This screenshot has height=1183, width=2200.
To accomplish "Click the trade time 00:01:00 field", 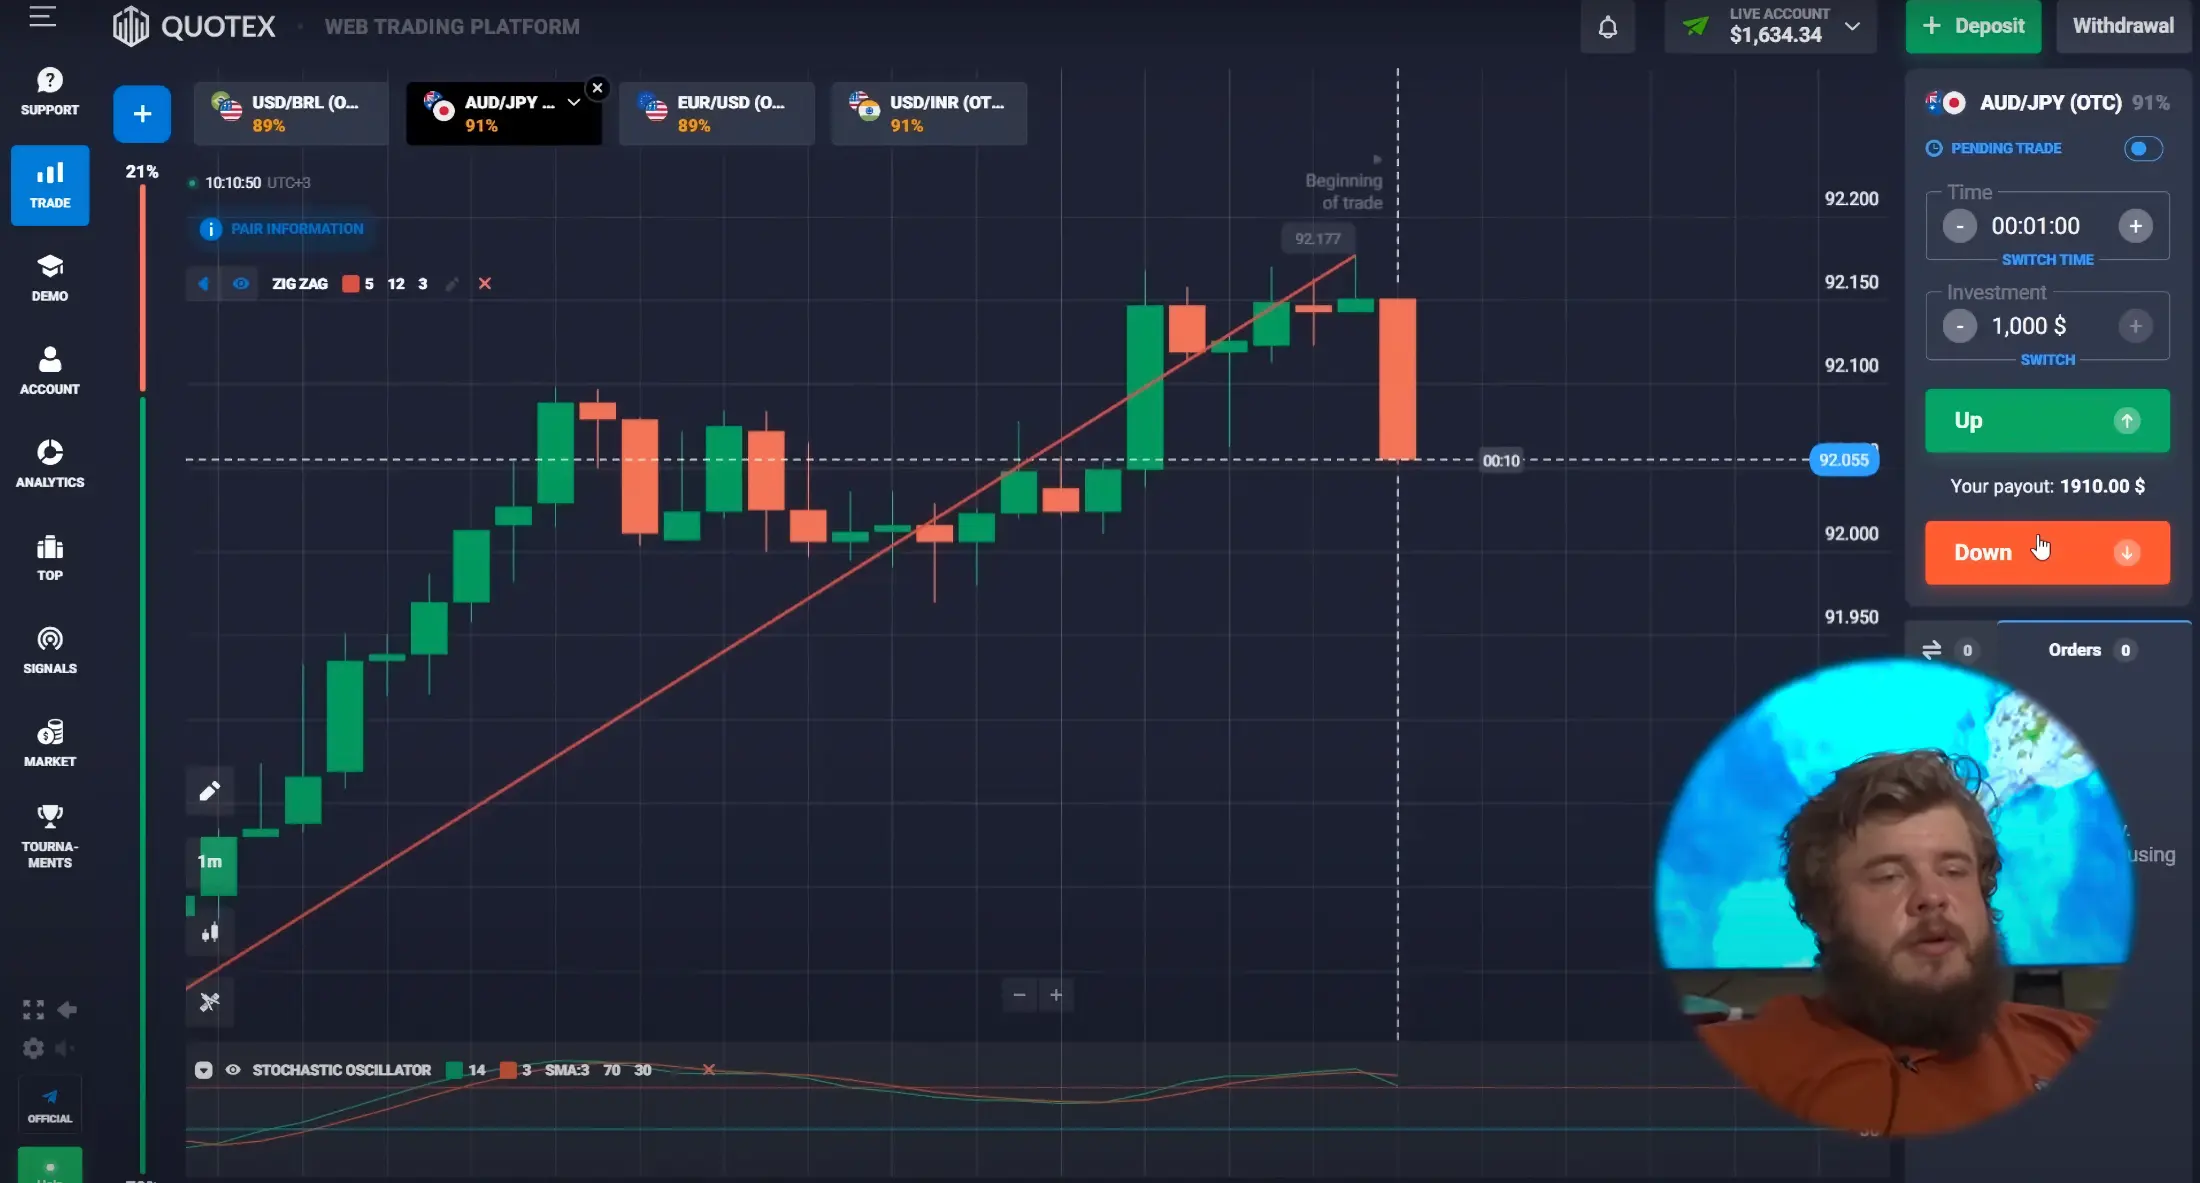I will coord(2035,226).
